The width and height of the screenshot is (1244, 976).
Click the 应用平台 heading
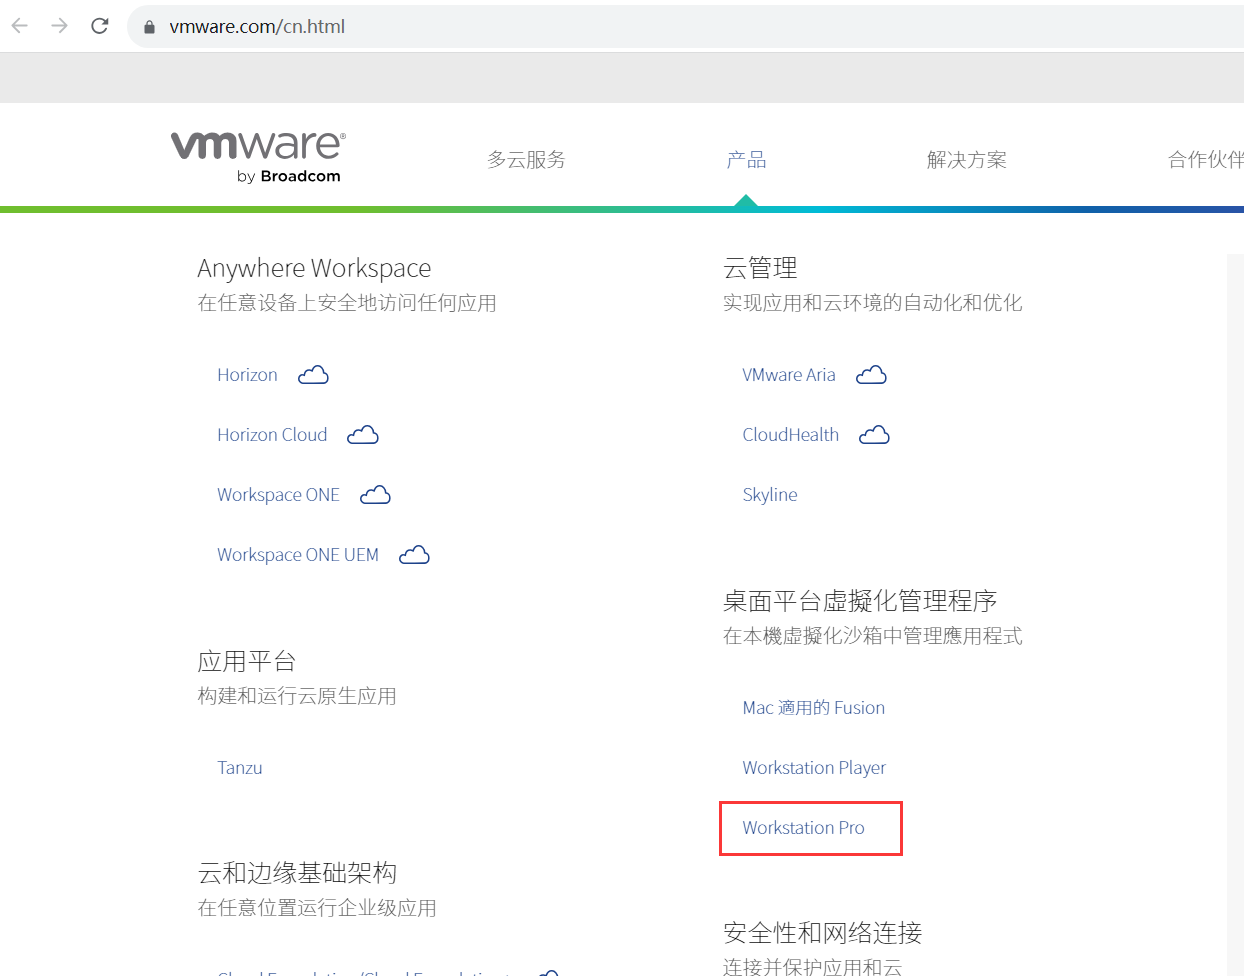[246, 661]
